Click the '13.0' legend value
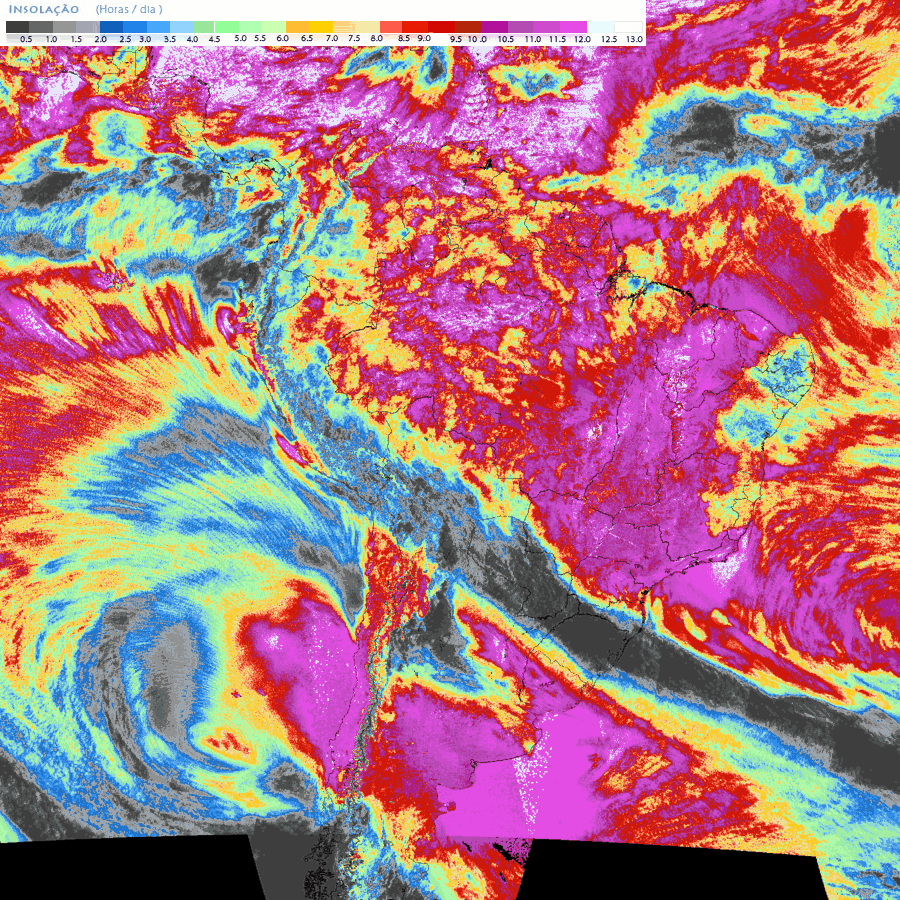The height and width of the screenshot is (900, 900). [x=634, y=39]
